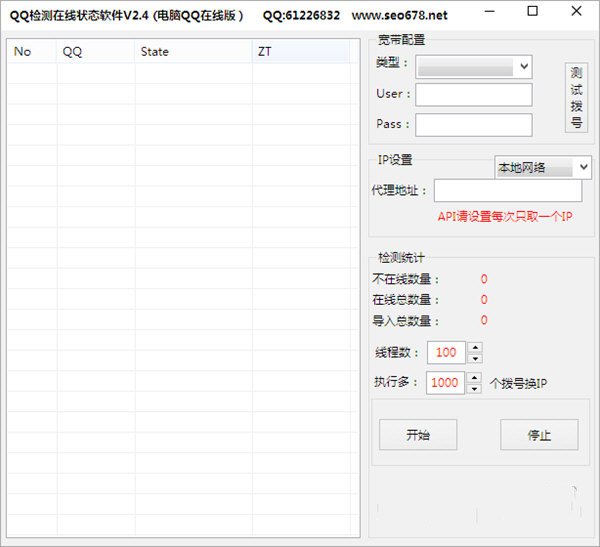The image size is (600, 547).
Task: Click the 线程数 value box showing 100
Action: [445, 353]
